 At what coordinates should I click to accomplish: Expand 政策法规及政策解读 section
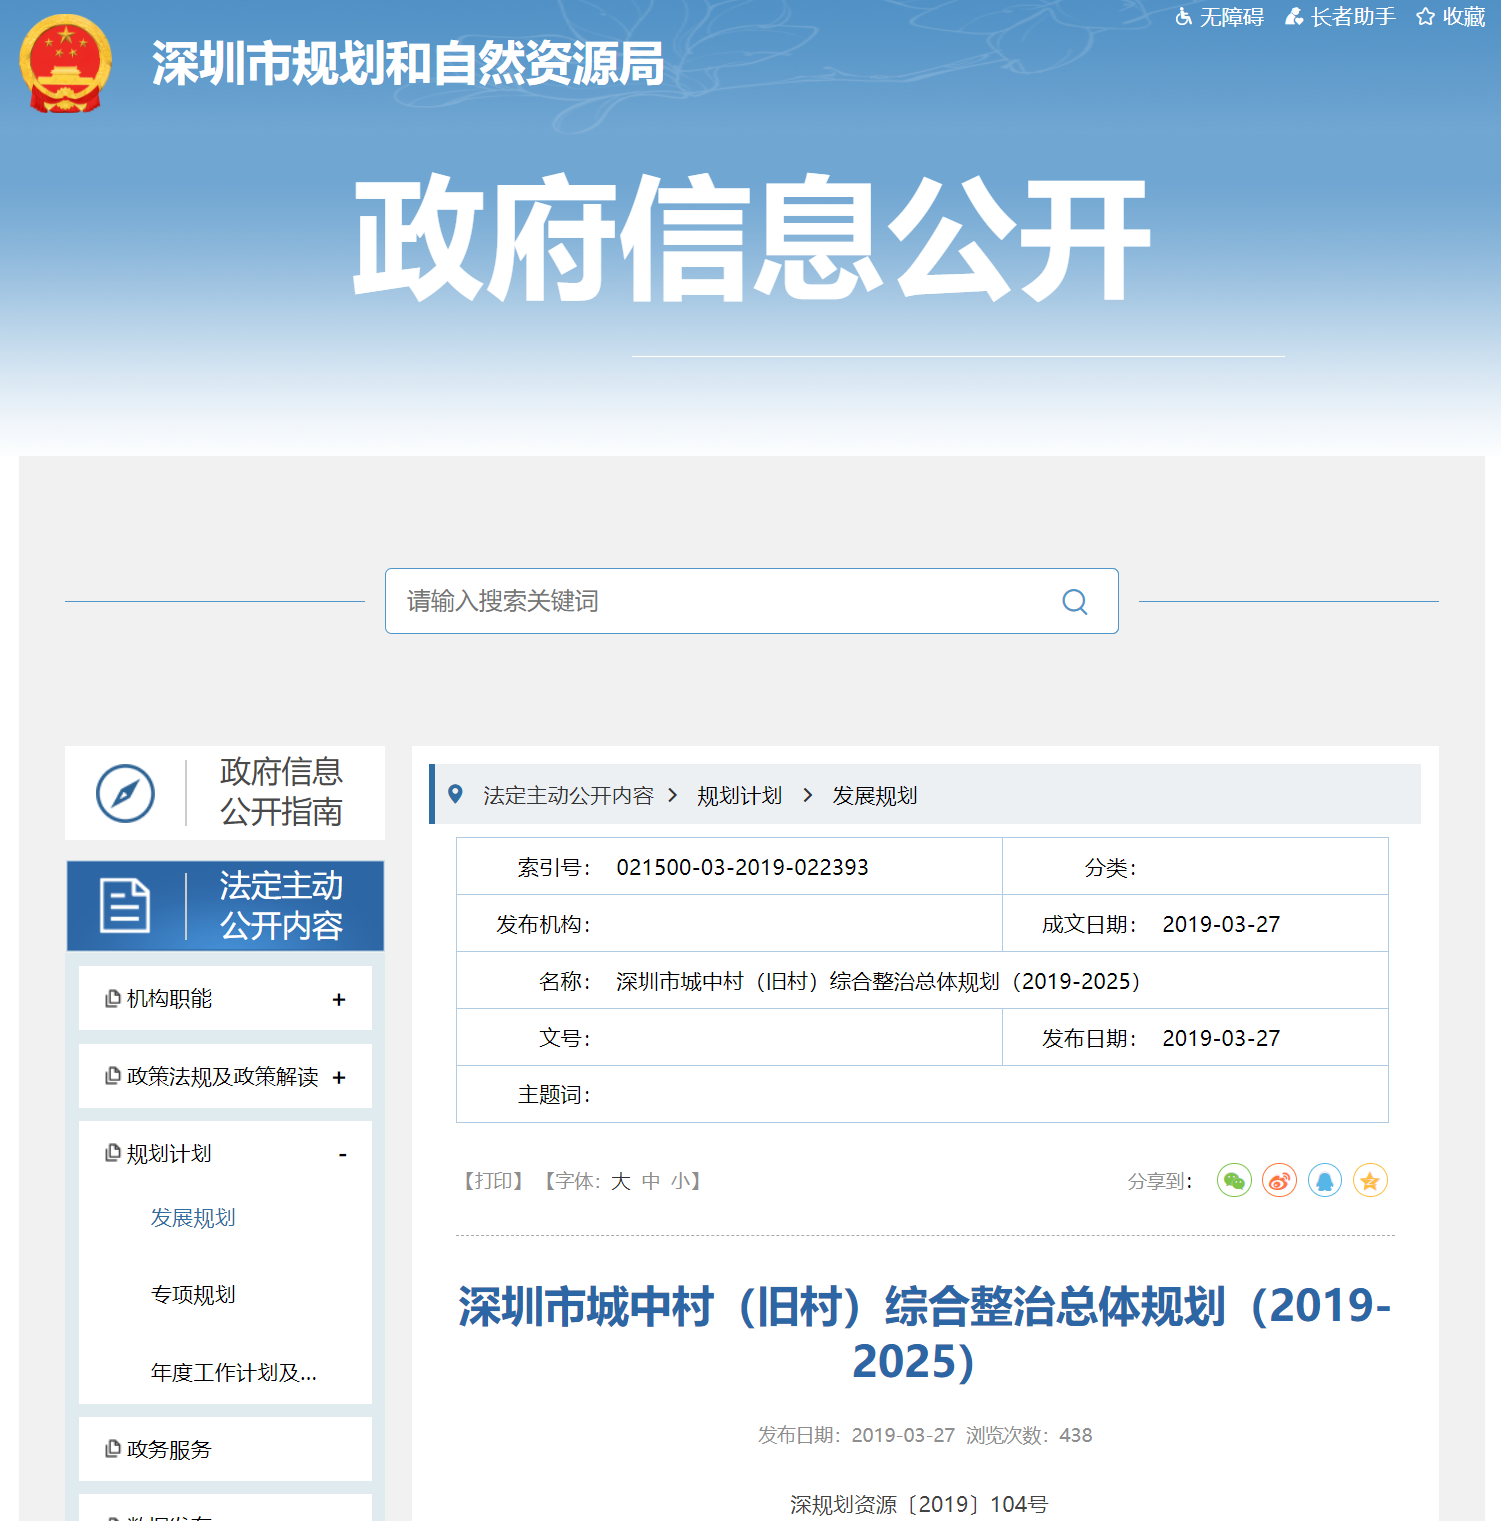tap(339, 1077)
